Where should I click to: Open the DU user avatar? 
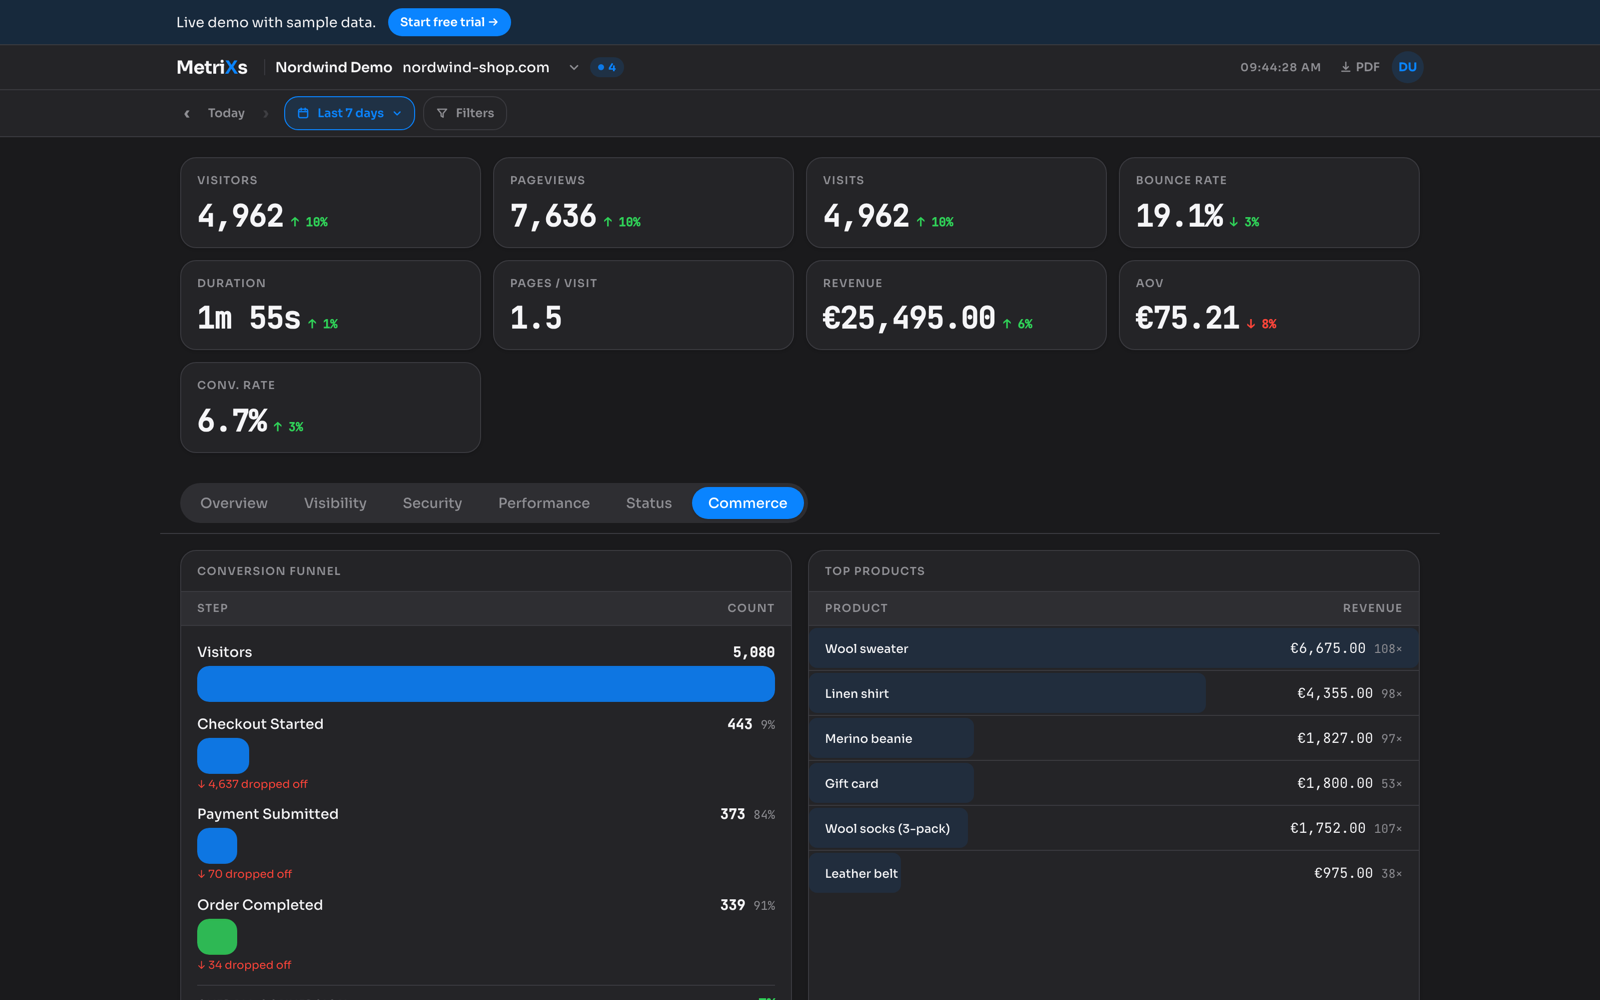pos(1407,67)
